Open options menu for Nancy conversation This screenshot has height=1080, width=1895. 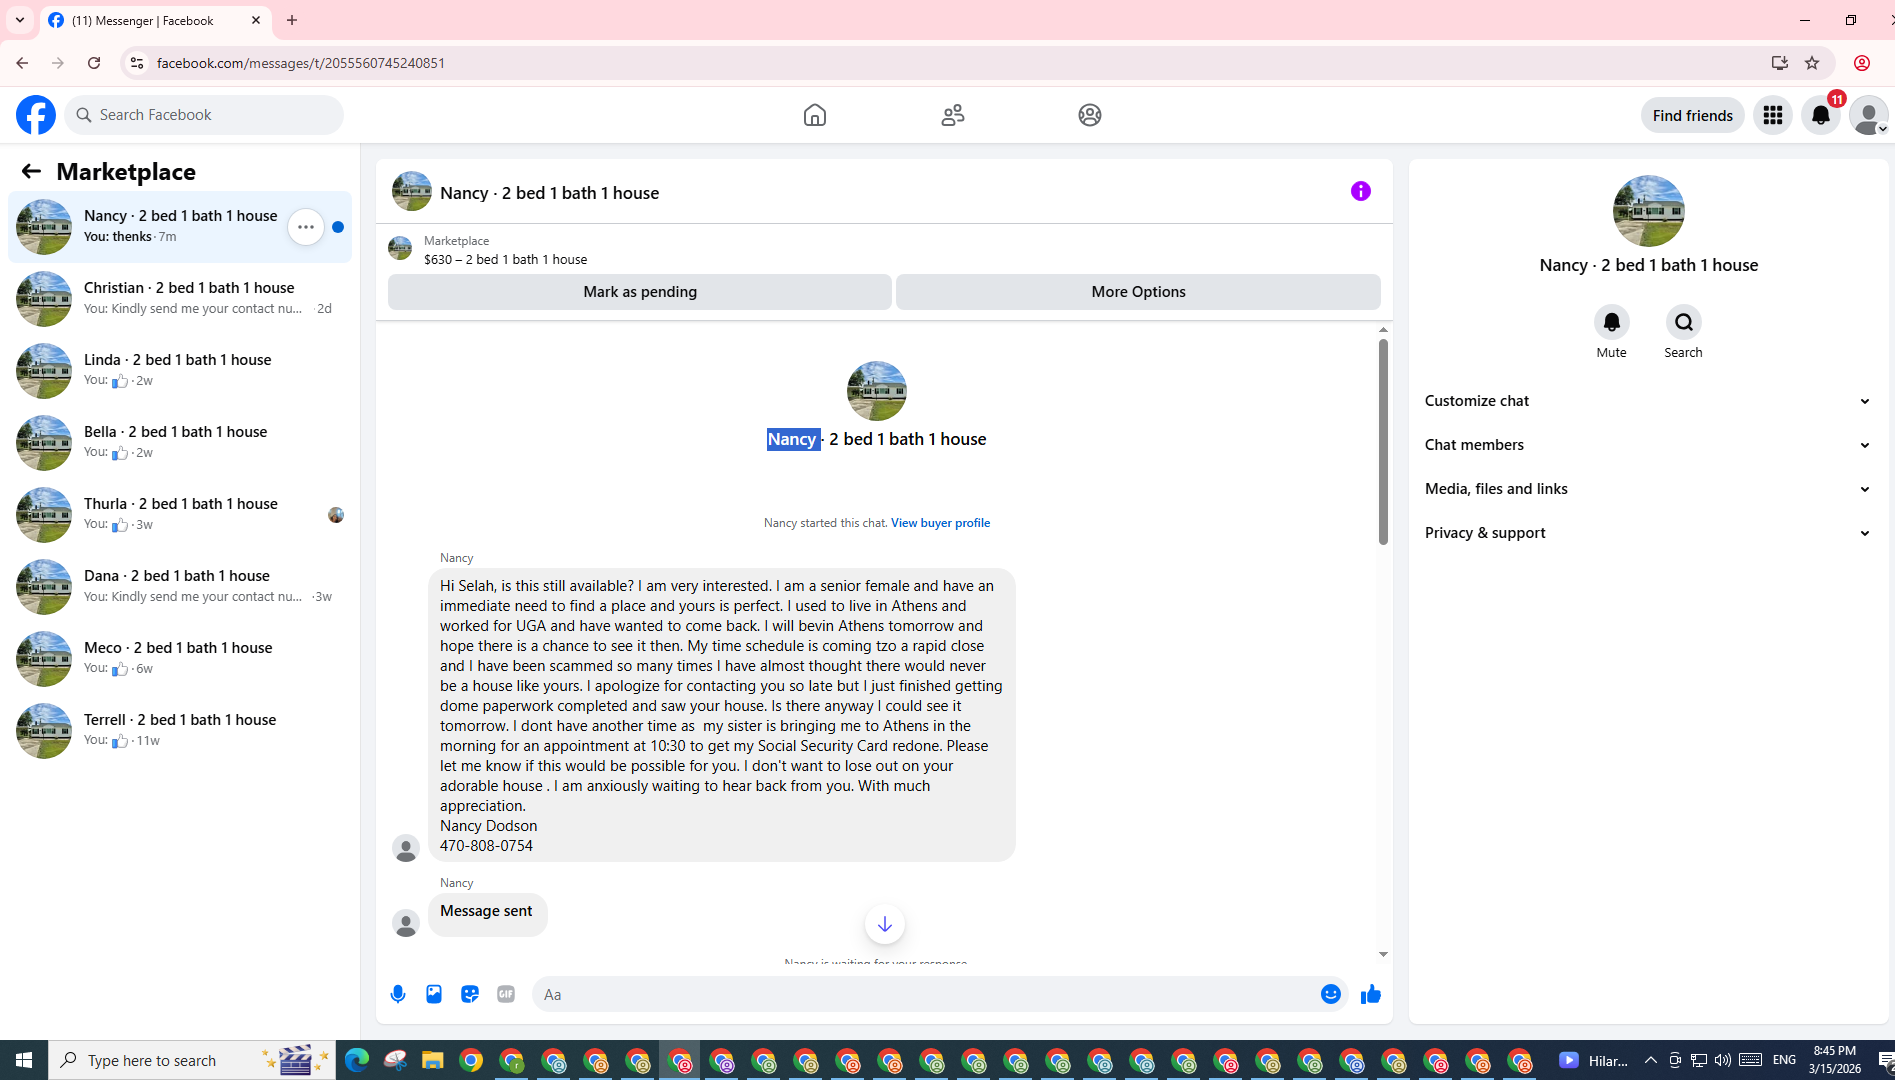tap(306, 227)
